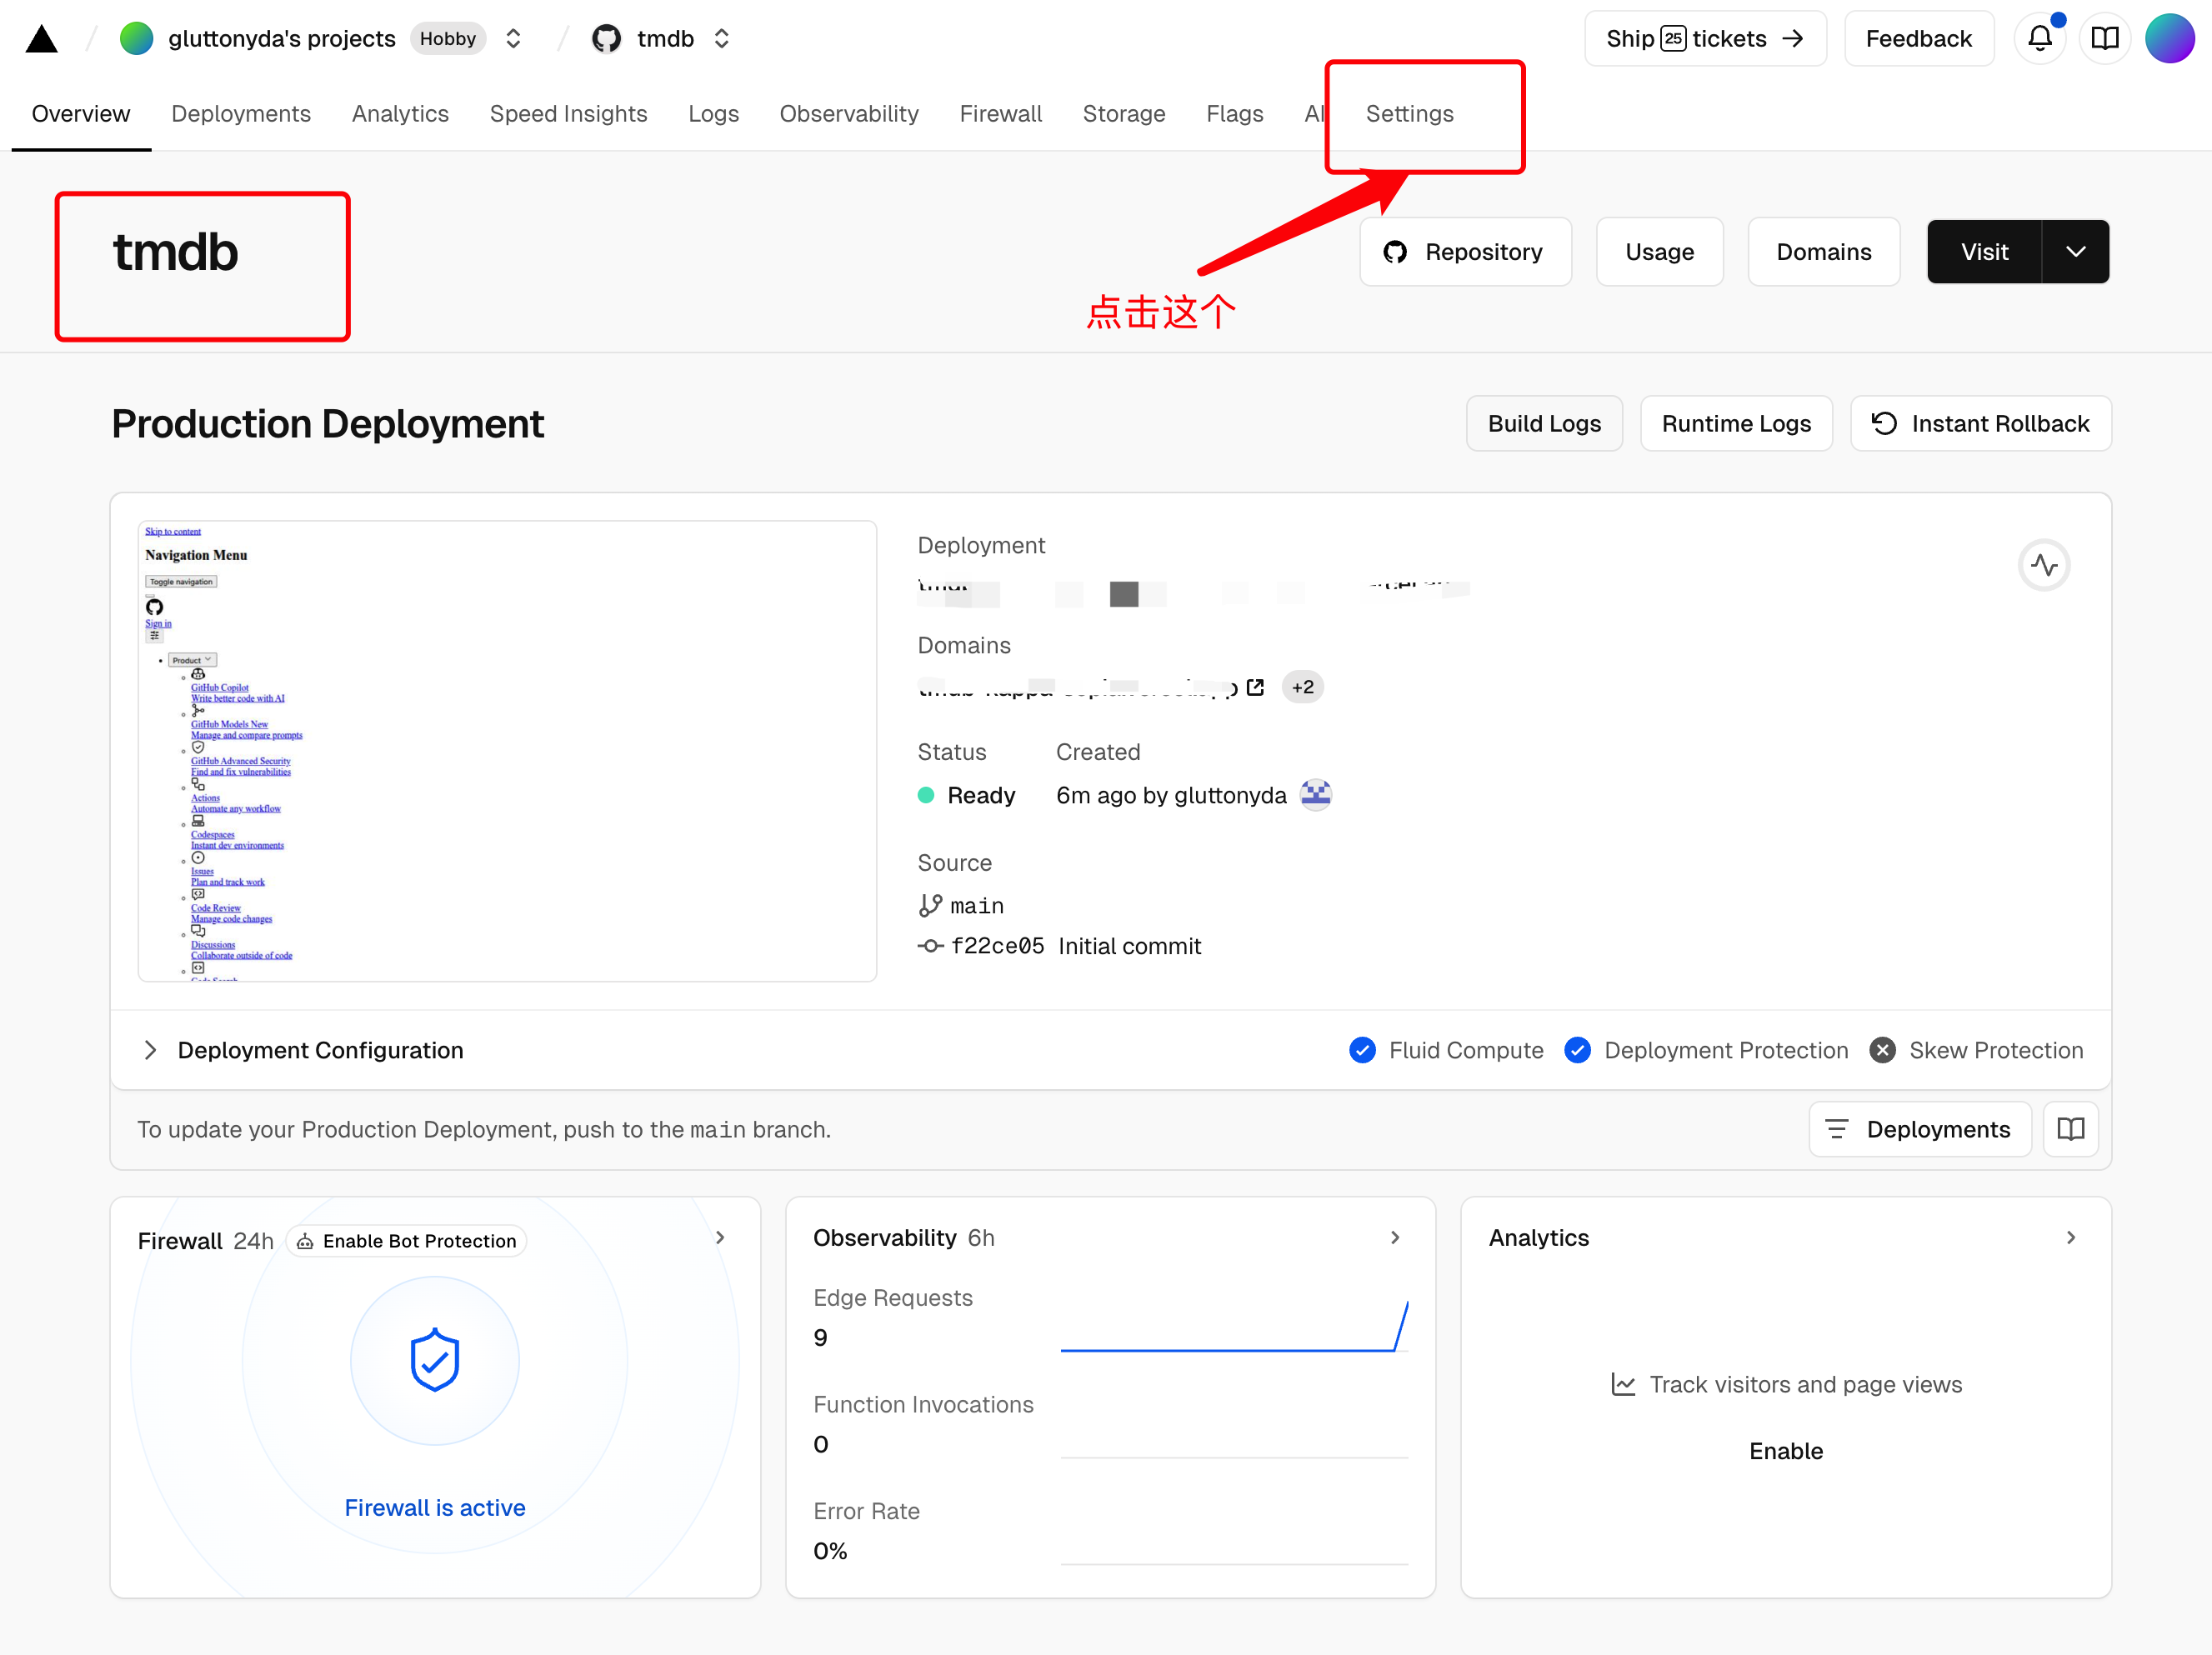Open the domain external link icon
The height and width of the screenshot is (1655, 2212).
[x=1256, y=687]
